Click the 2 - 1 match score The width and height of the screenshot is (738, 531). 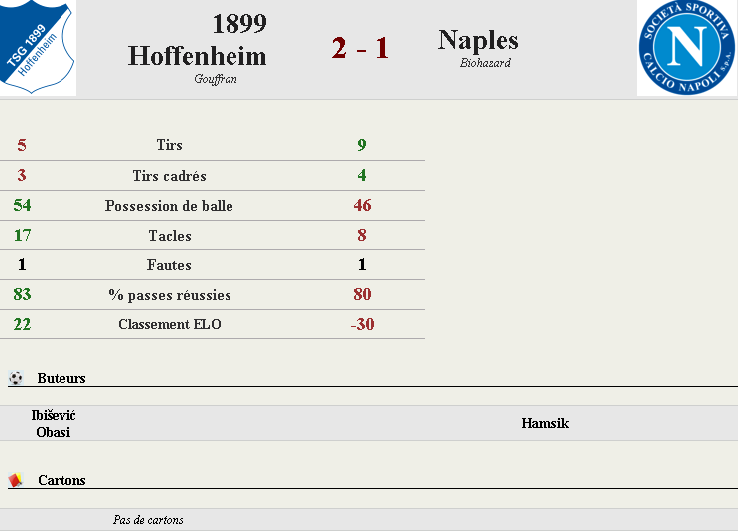click(360, 48)
